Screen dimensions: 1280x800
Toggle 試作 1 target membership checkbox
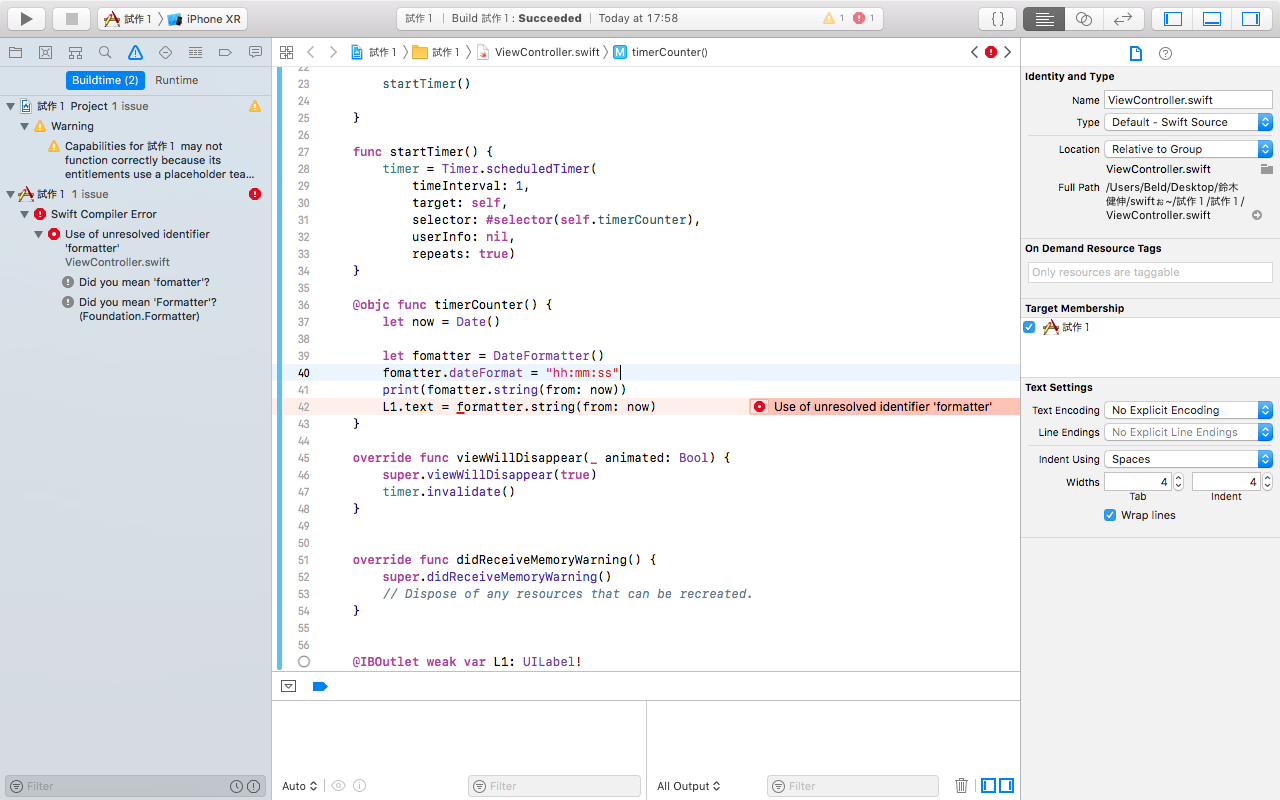[1029, 327]
